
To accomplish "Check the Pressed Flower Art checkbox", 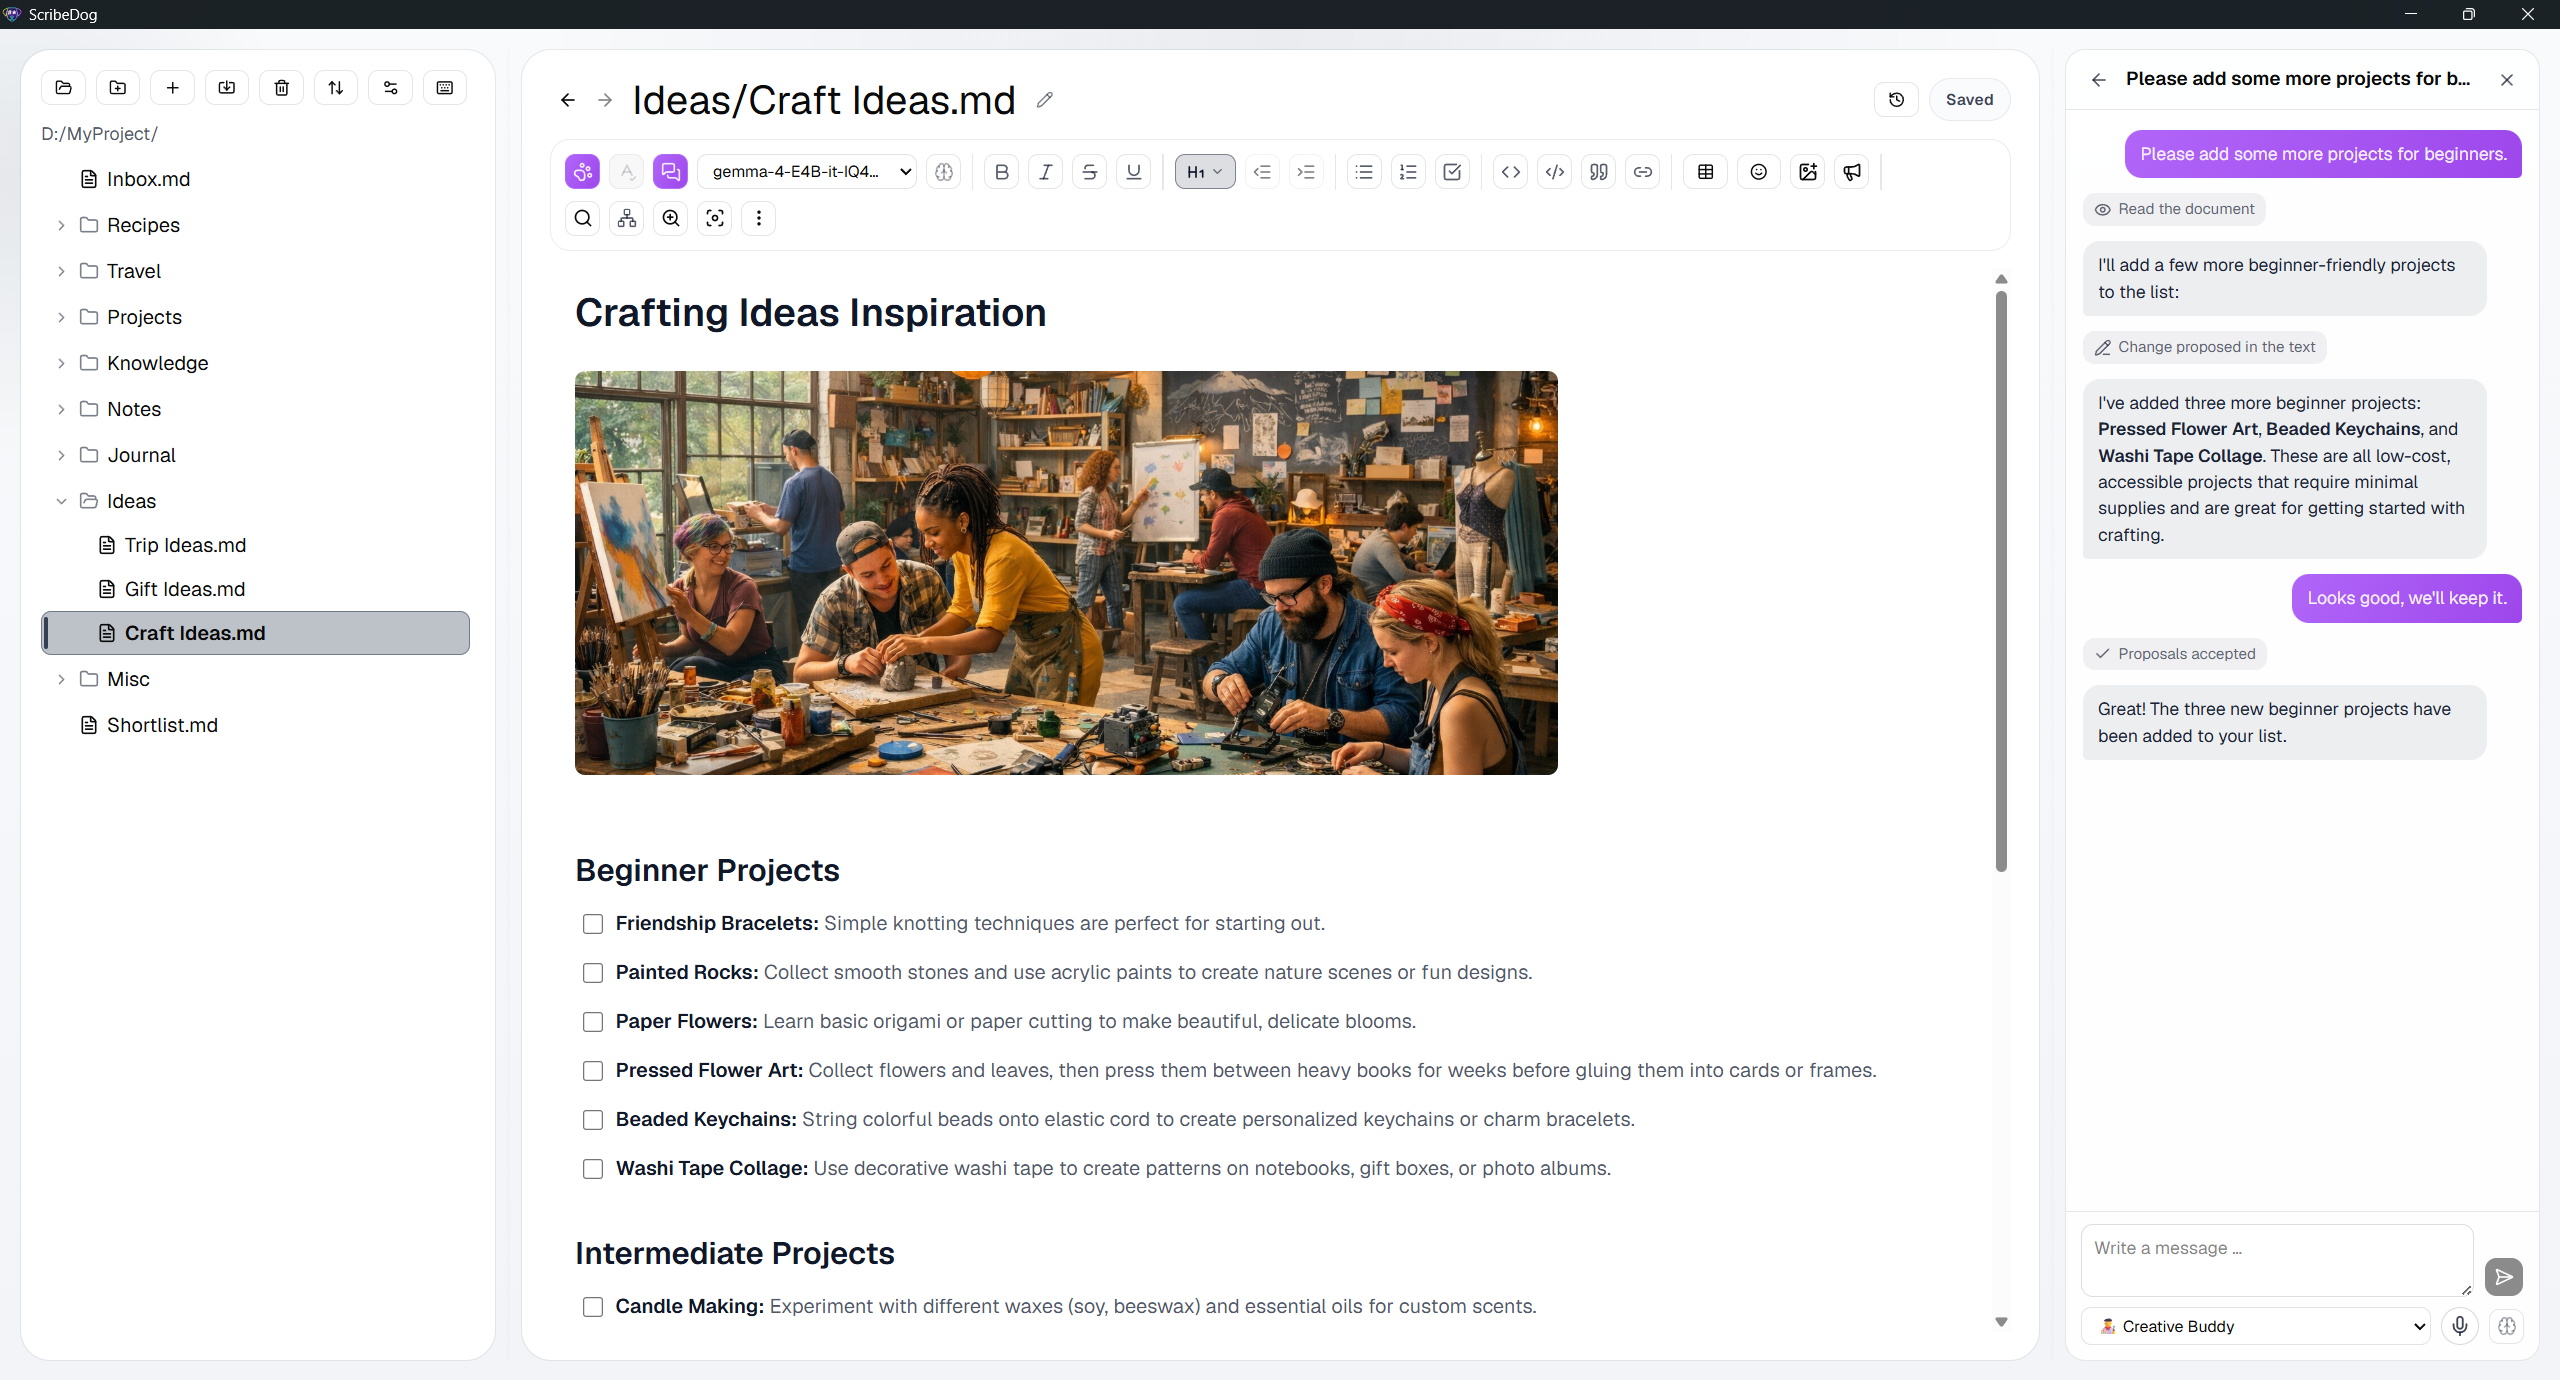I will point(593,1071).
